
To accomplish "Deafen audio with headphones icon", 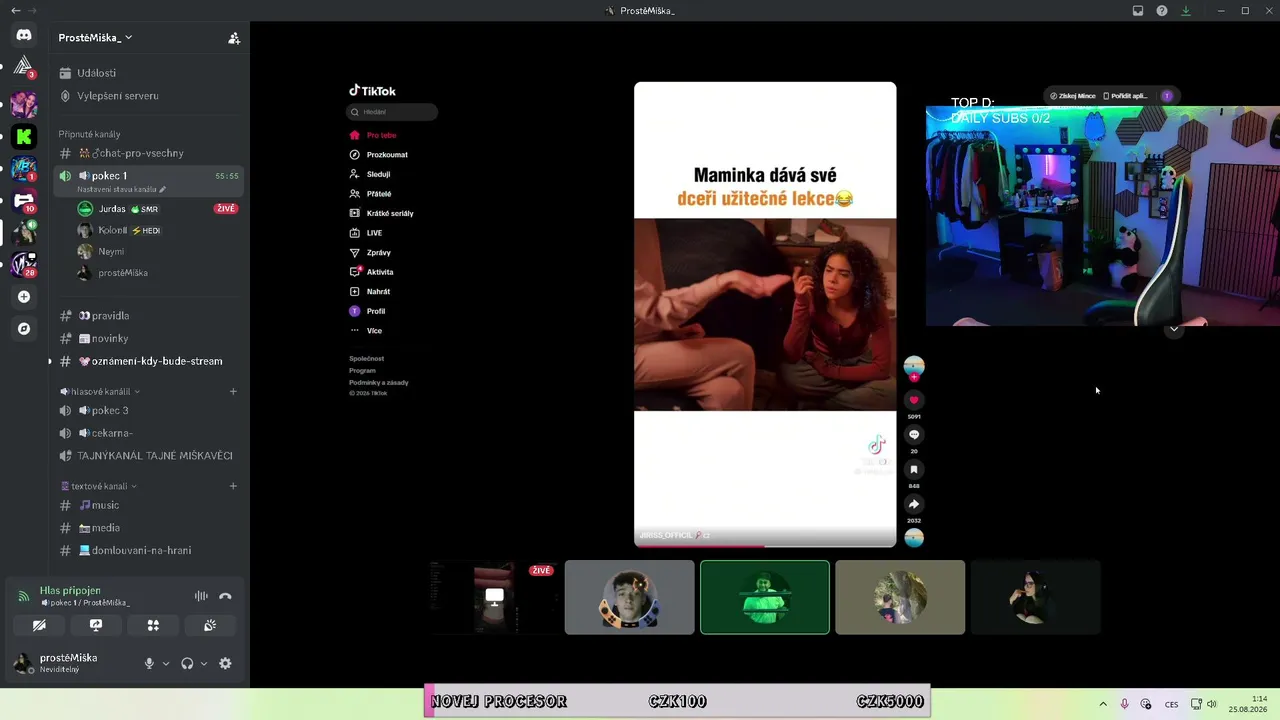I will 187,663.
